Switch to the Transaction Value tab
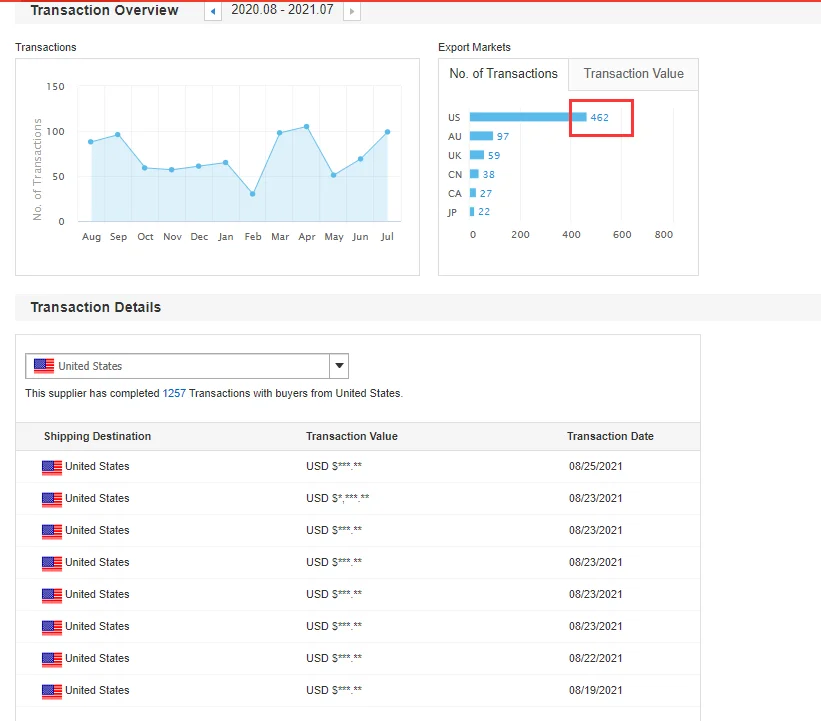821x721 pixels. [x=633, y=74]
